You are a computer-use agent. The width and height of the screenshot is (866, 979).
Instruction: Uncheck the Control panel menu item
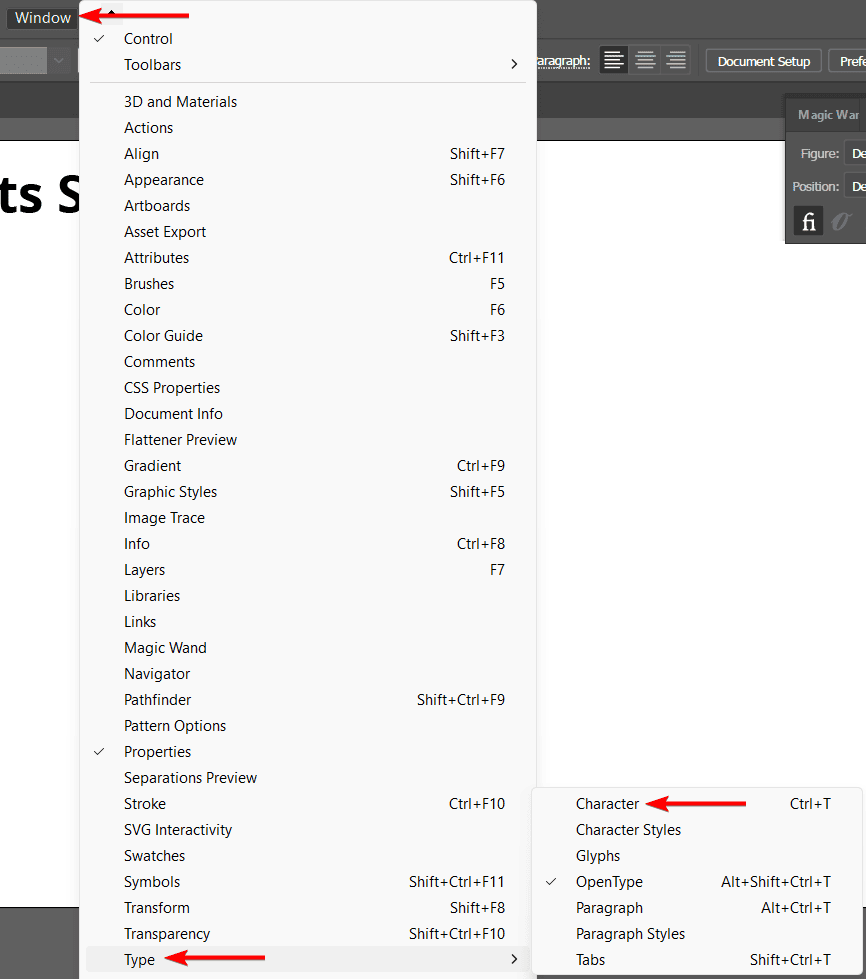(148, 39)
